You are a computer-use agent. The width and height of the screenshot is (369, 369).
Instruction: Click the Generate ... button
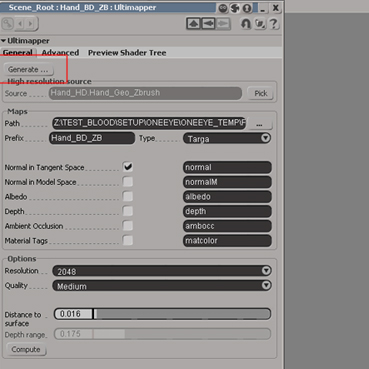coord(28,70)
